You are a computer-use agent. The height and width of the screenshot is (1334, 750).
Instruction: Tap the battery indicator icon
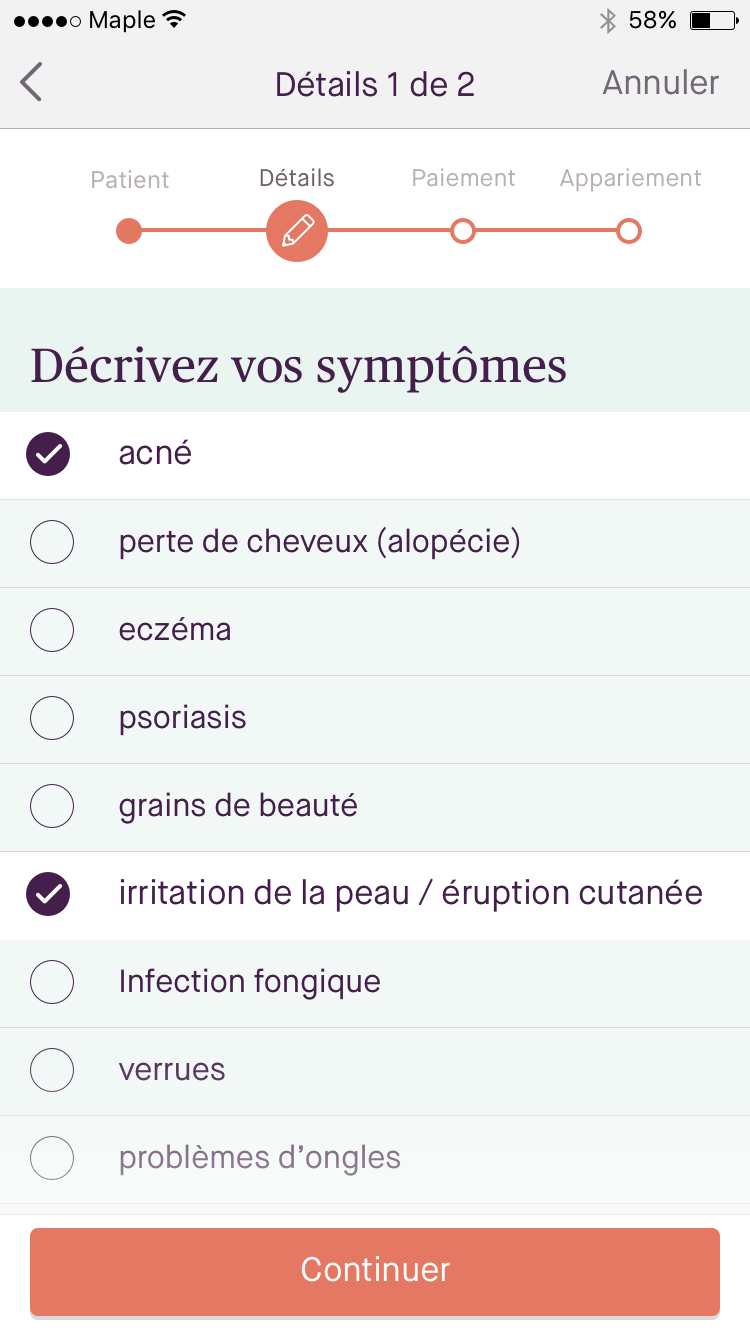713,20
